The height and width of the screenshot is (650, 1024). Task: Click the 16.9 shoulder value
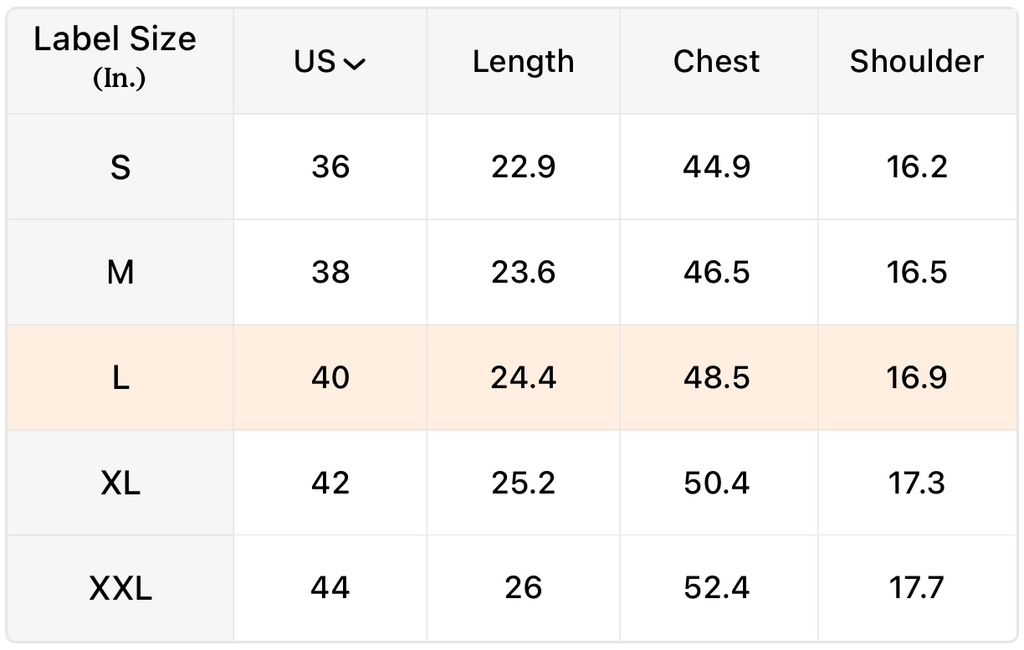click(x=916, y=378)
